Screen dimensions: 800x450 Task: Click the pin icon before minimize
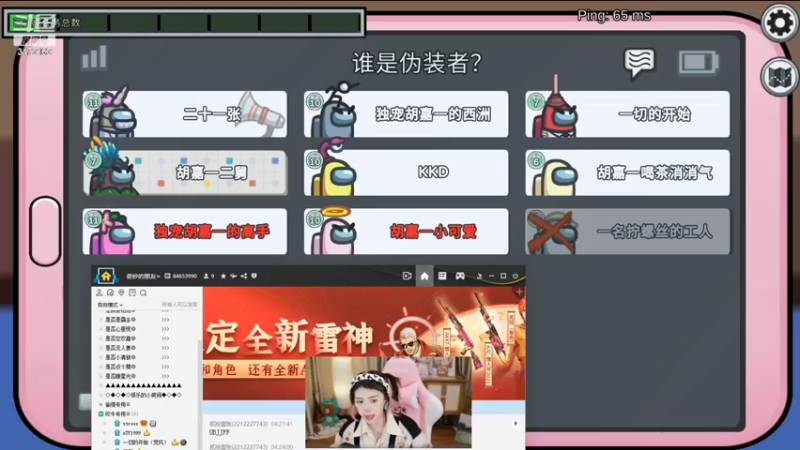click(x=480, y=276)
